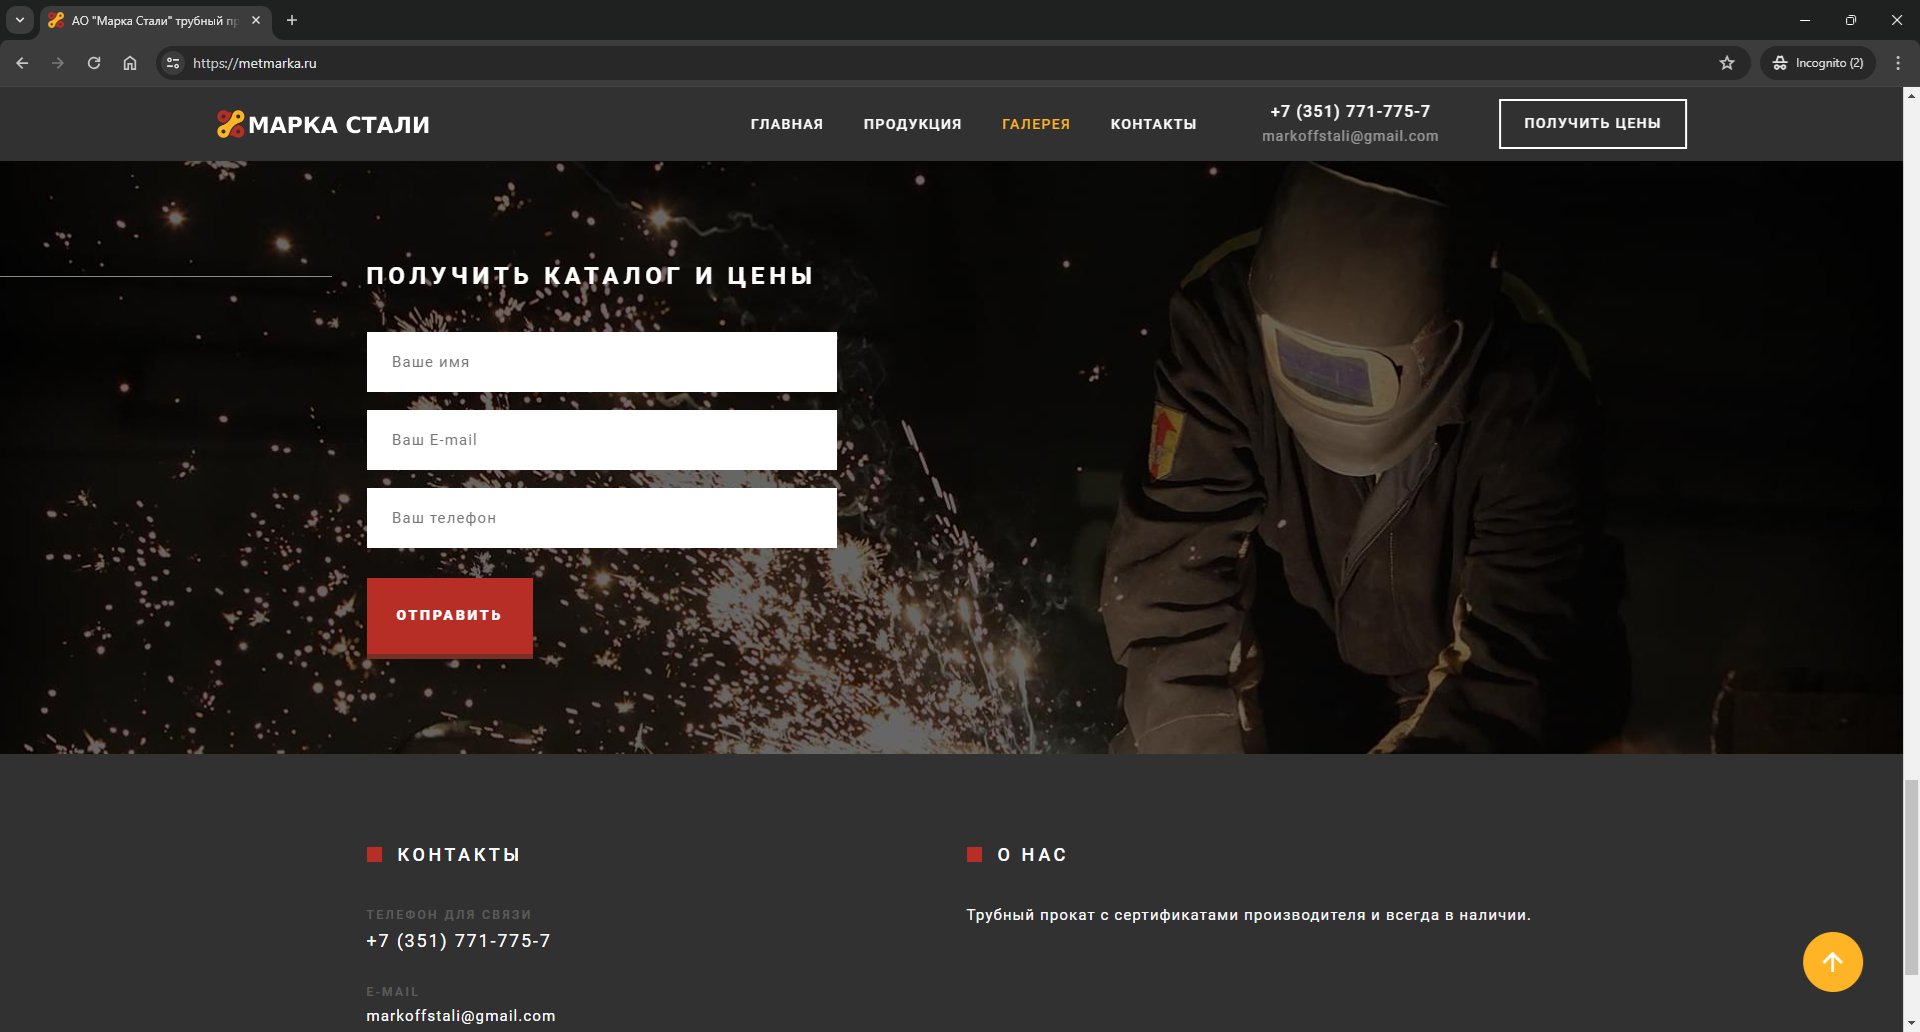Bookmark this page with the star icon

pos(1727,63)
